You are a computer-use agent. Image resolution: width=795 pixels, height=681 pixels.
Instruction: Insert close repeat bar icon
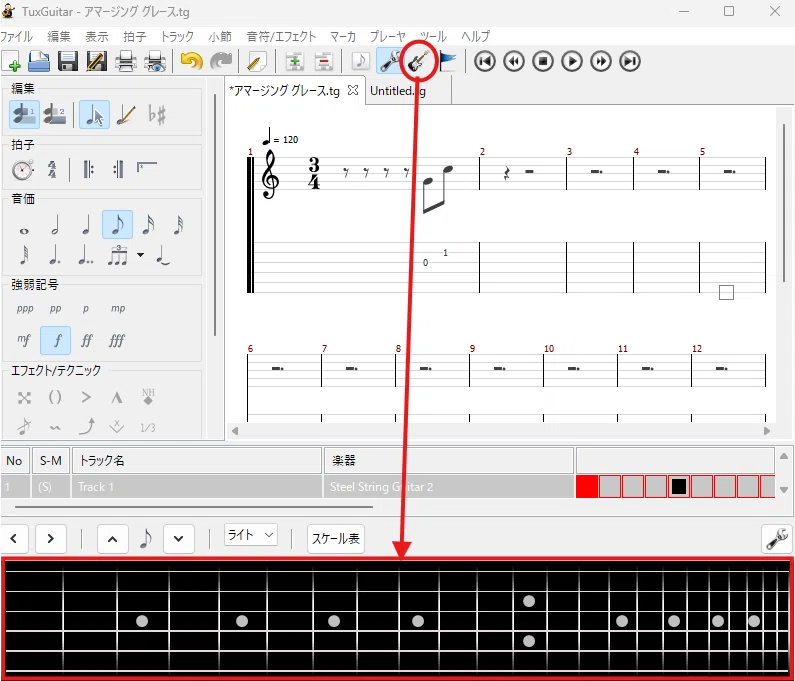pos(118,169)
